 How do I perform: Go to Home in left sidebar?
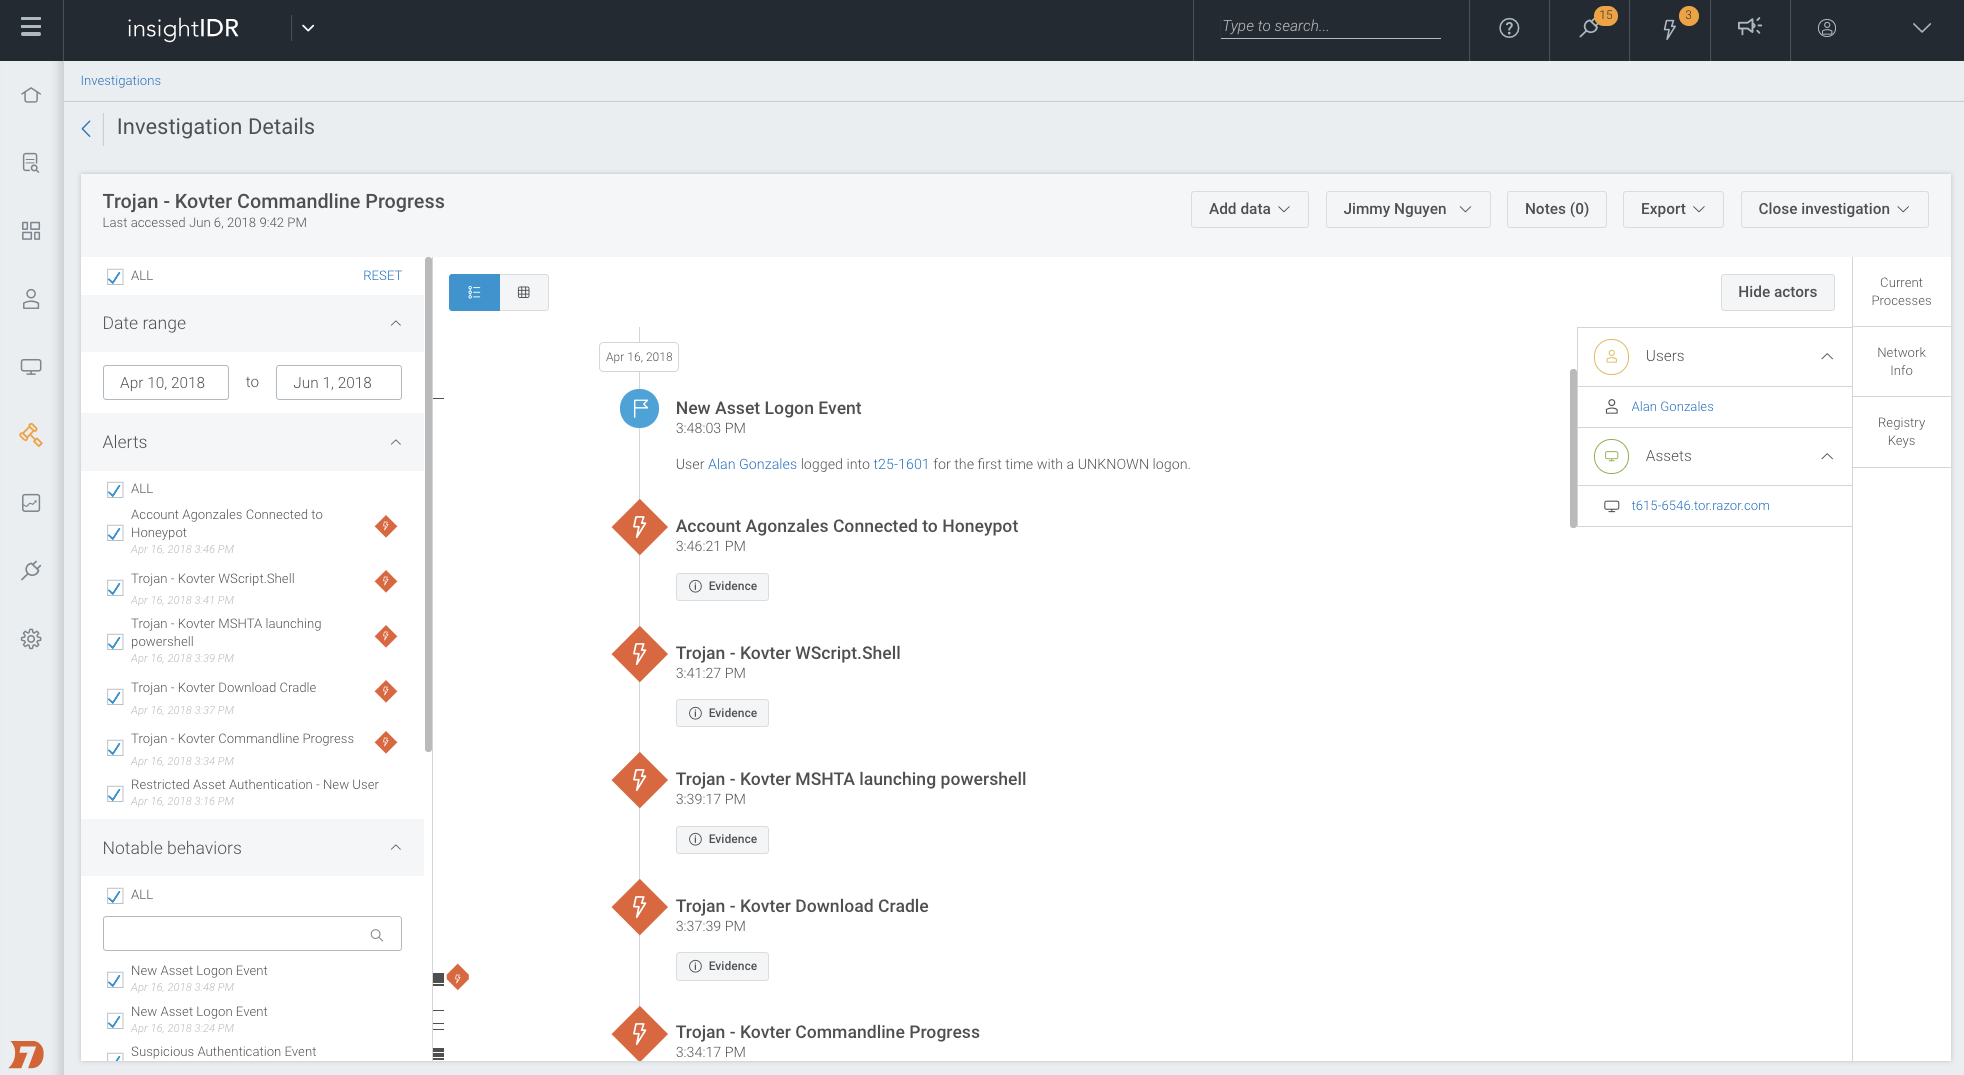click(31, 95)
